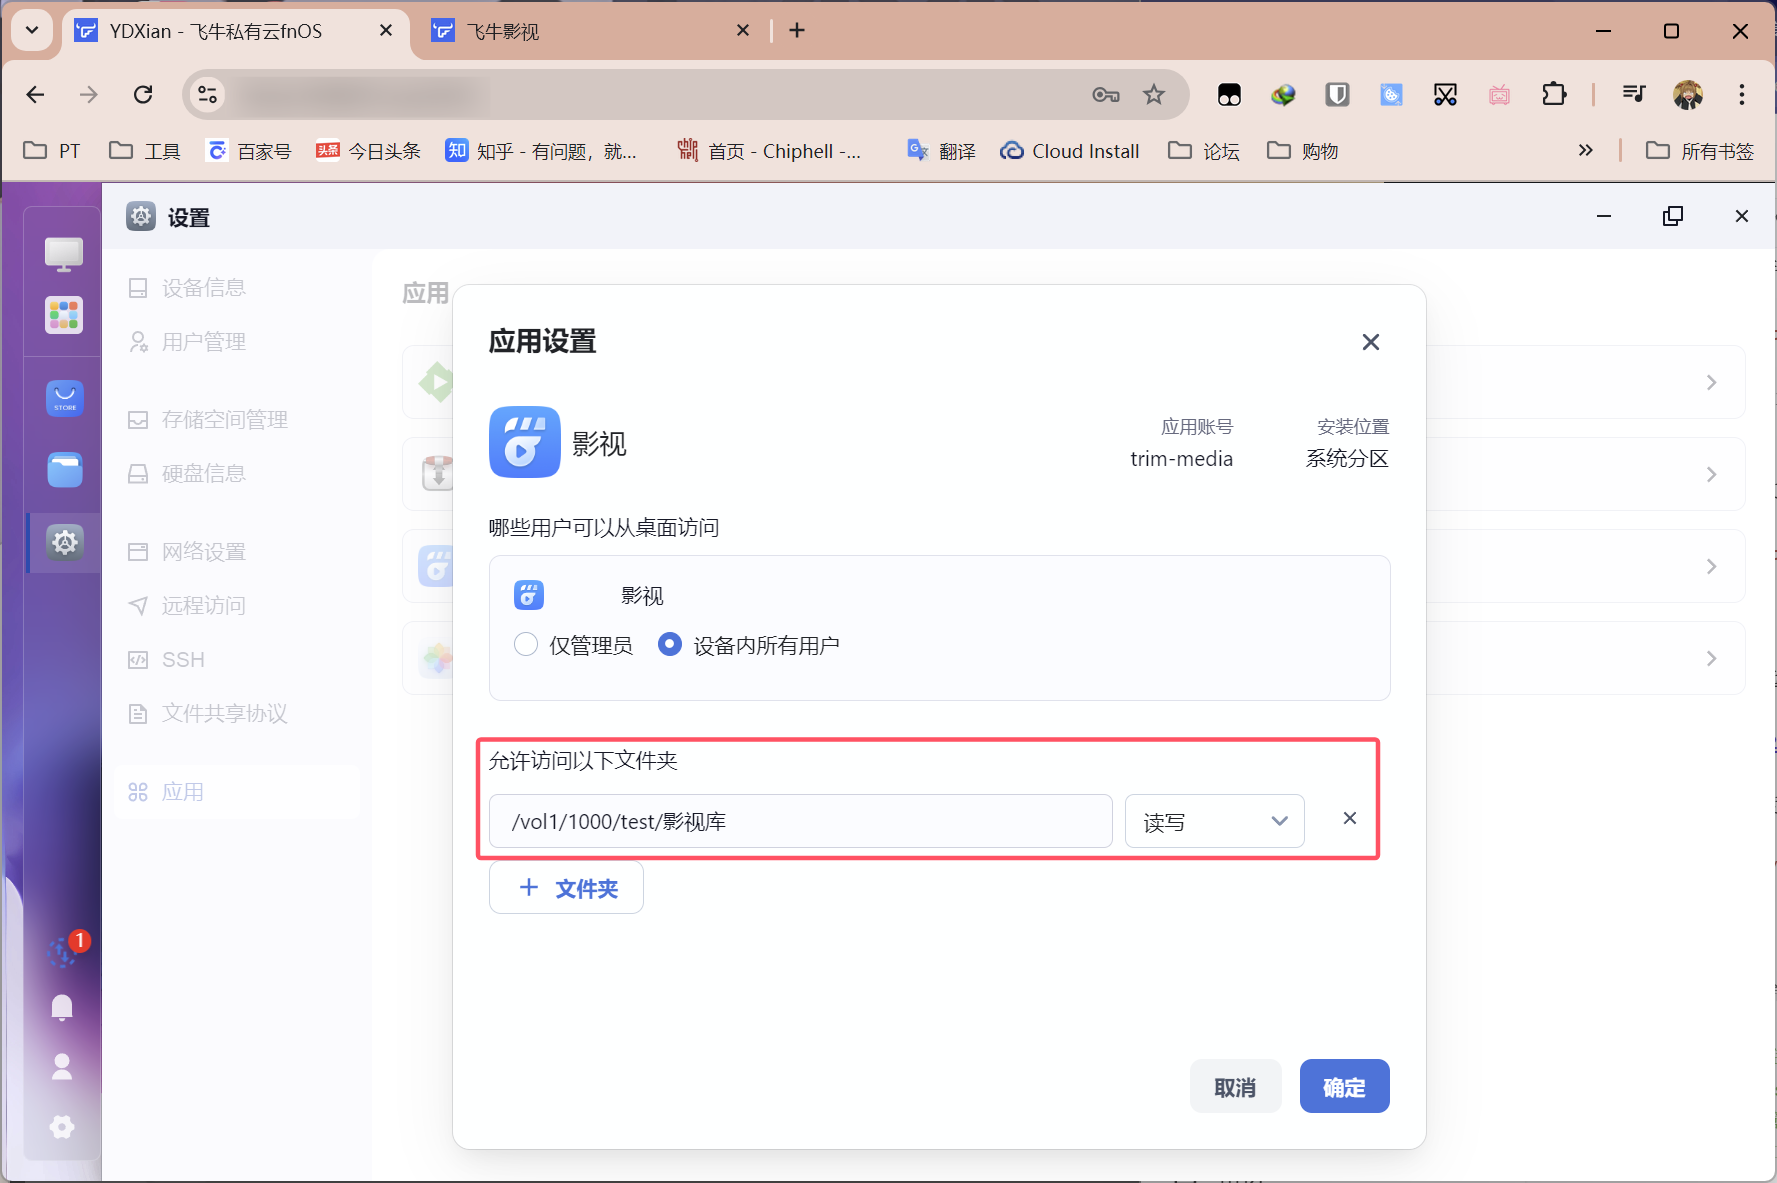Click the folder path field /vol1/1000/test/影视库
The width and height of the screenshot is (1777, 1183).
pos(800,821)
